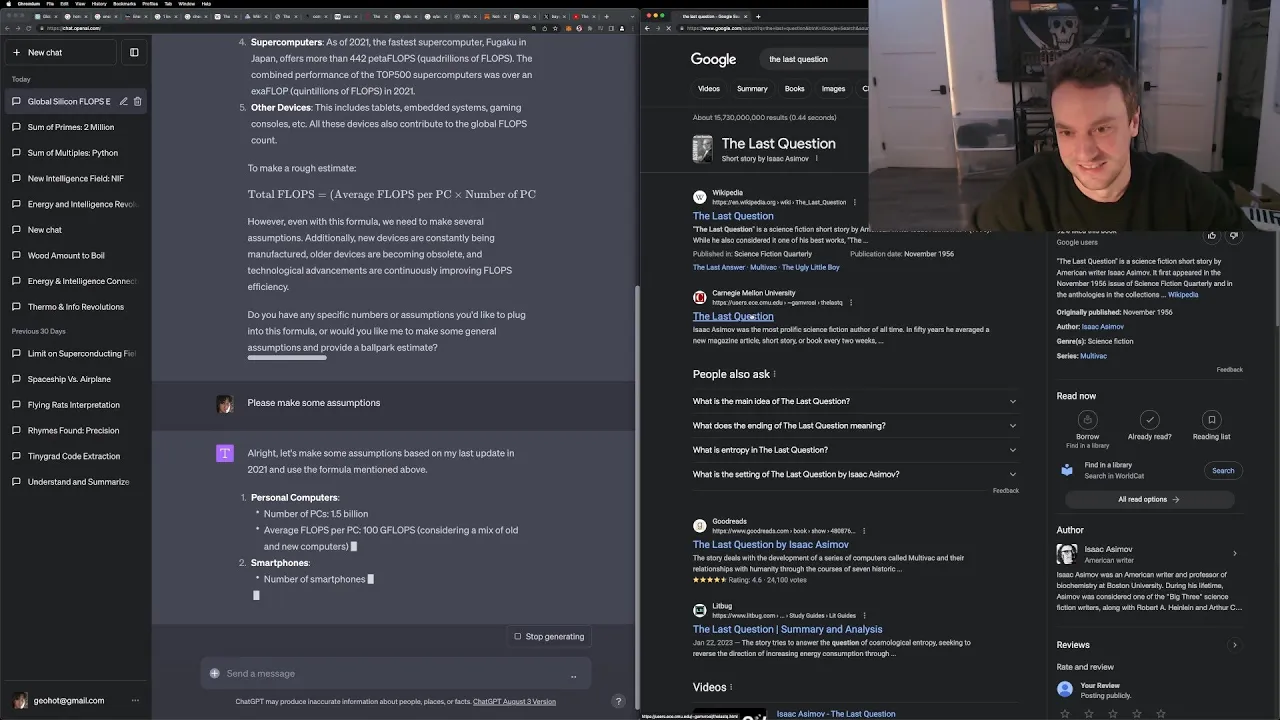Open new tab plus in Google window
Image resolution: width=1280 pixels, height=720 pixels.
click(x=758, y=16)
